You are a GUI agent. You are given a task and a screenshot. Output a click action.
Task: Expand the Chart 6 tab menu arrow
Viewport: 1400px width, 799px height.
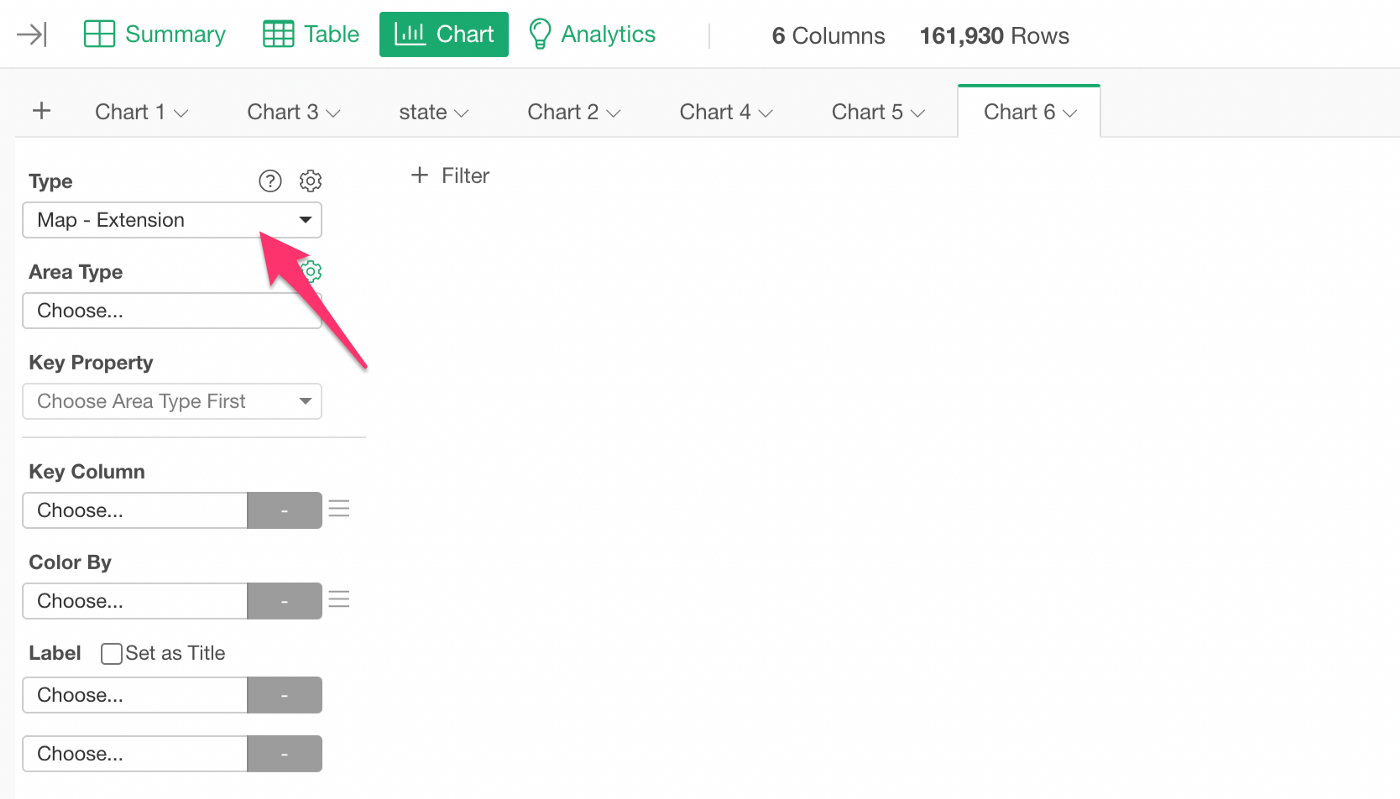[x=1070, y=113]
